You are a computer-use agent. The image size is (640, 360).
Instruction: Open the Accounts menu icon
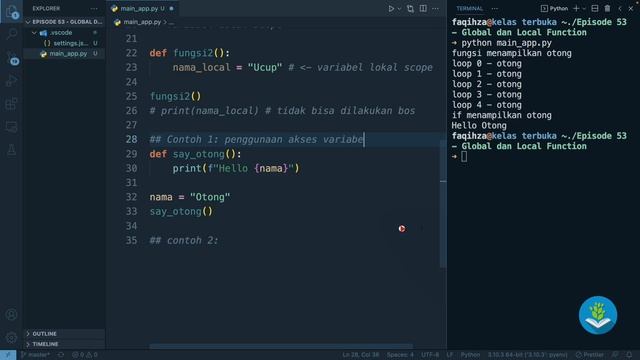(11, 315)
